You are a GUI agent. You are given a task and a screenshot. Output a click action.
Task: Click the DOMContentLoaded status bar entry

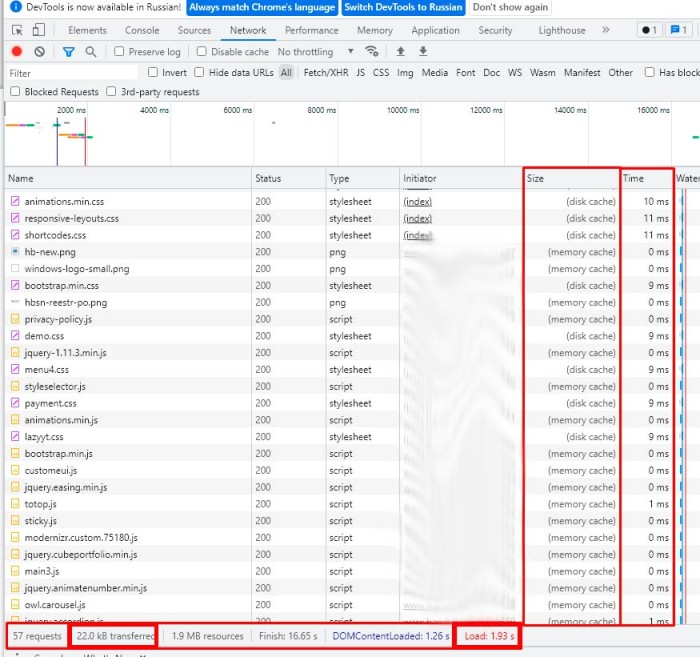point(391,636)
